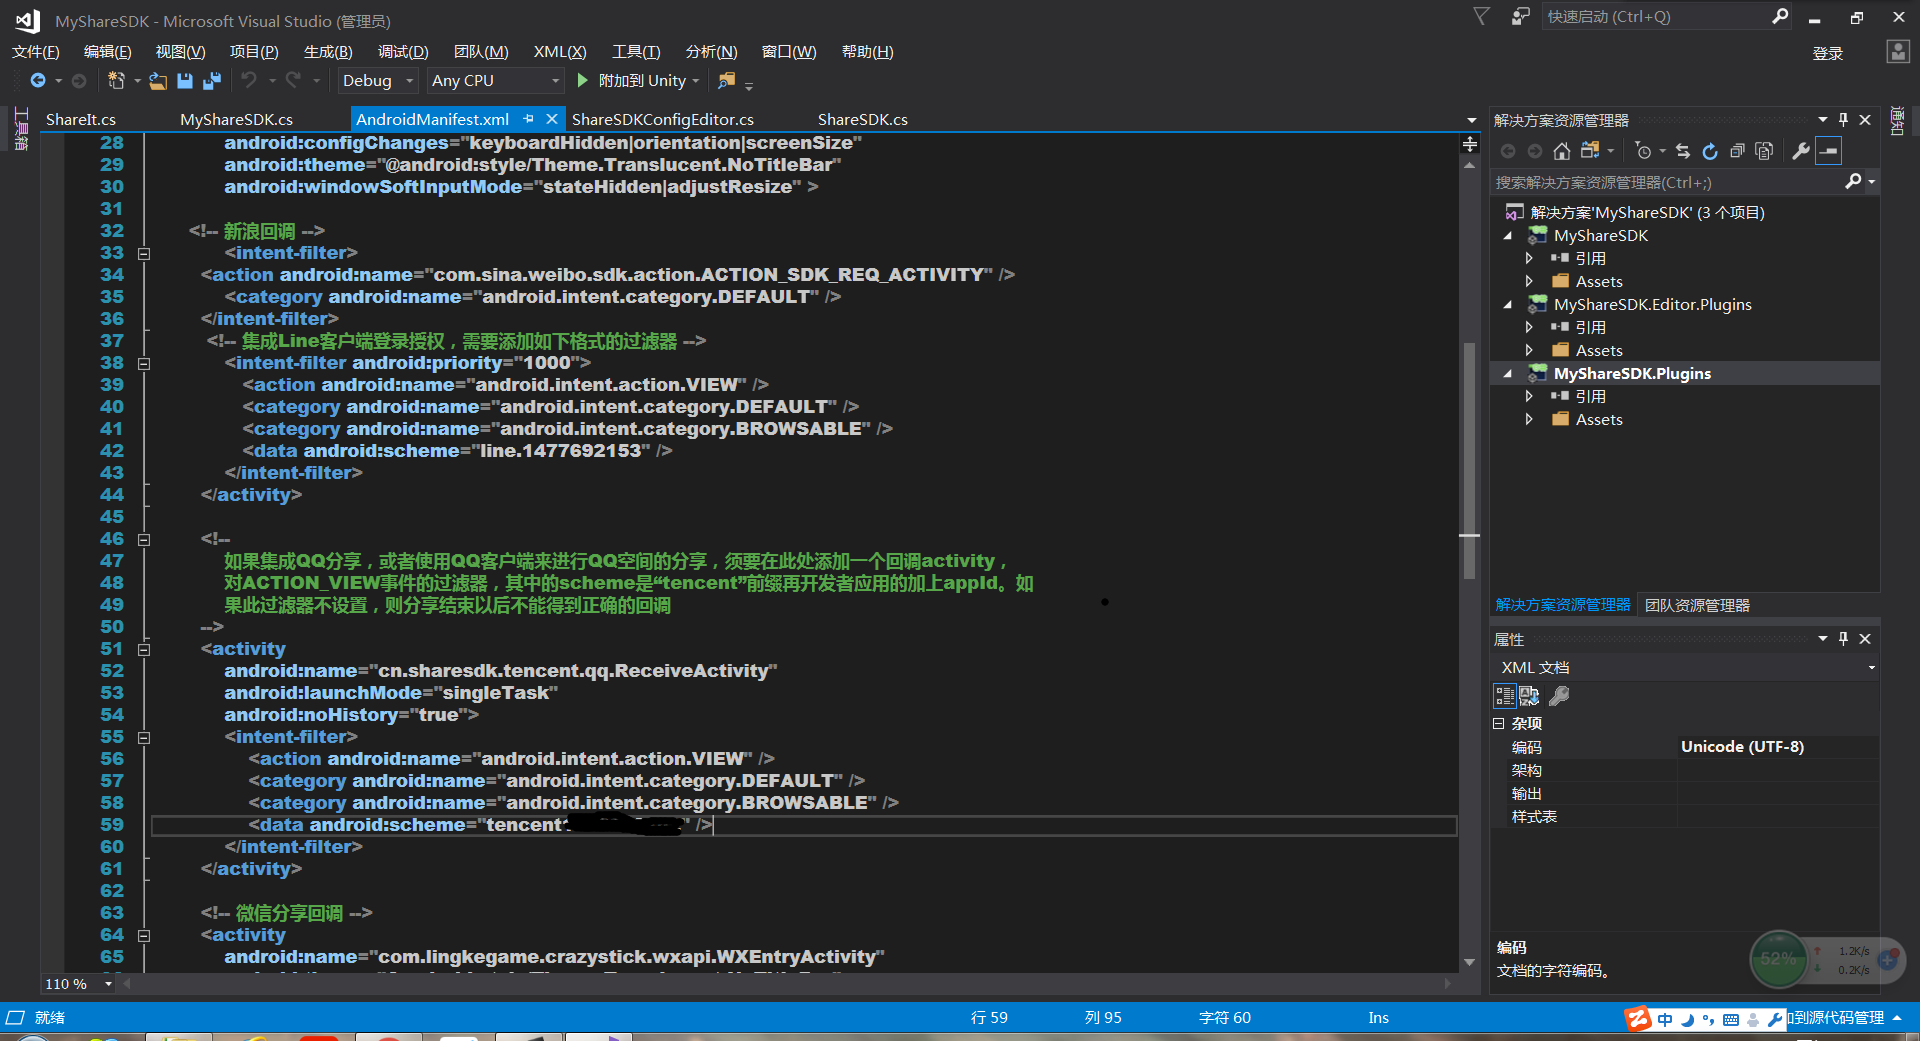
Task: Click the wrench Properties icon in Solution Explorer
Action: (1800, 151)
